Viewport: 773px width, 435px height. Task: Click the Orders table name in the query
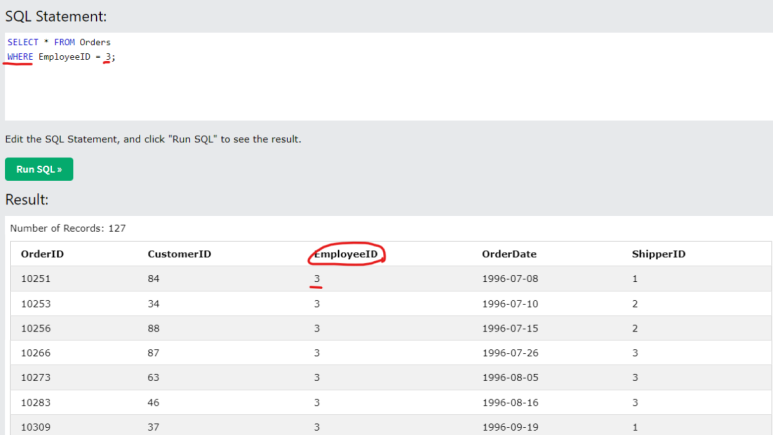point(95,42)
